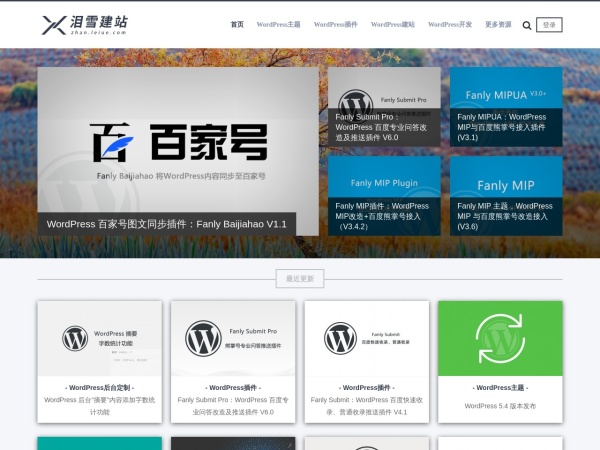The height and width of the screenshot is (450, 600).
Task: Open the Fanly Submit Pro 百度专业问答 V6.0 title
Action: (233, 406)
